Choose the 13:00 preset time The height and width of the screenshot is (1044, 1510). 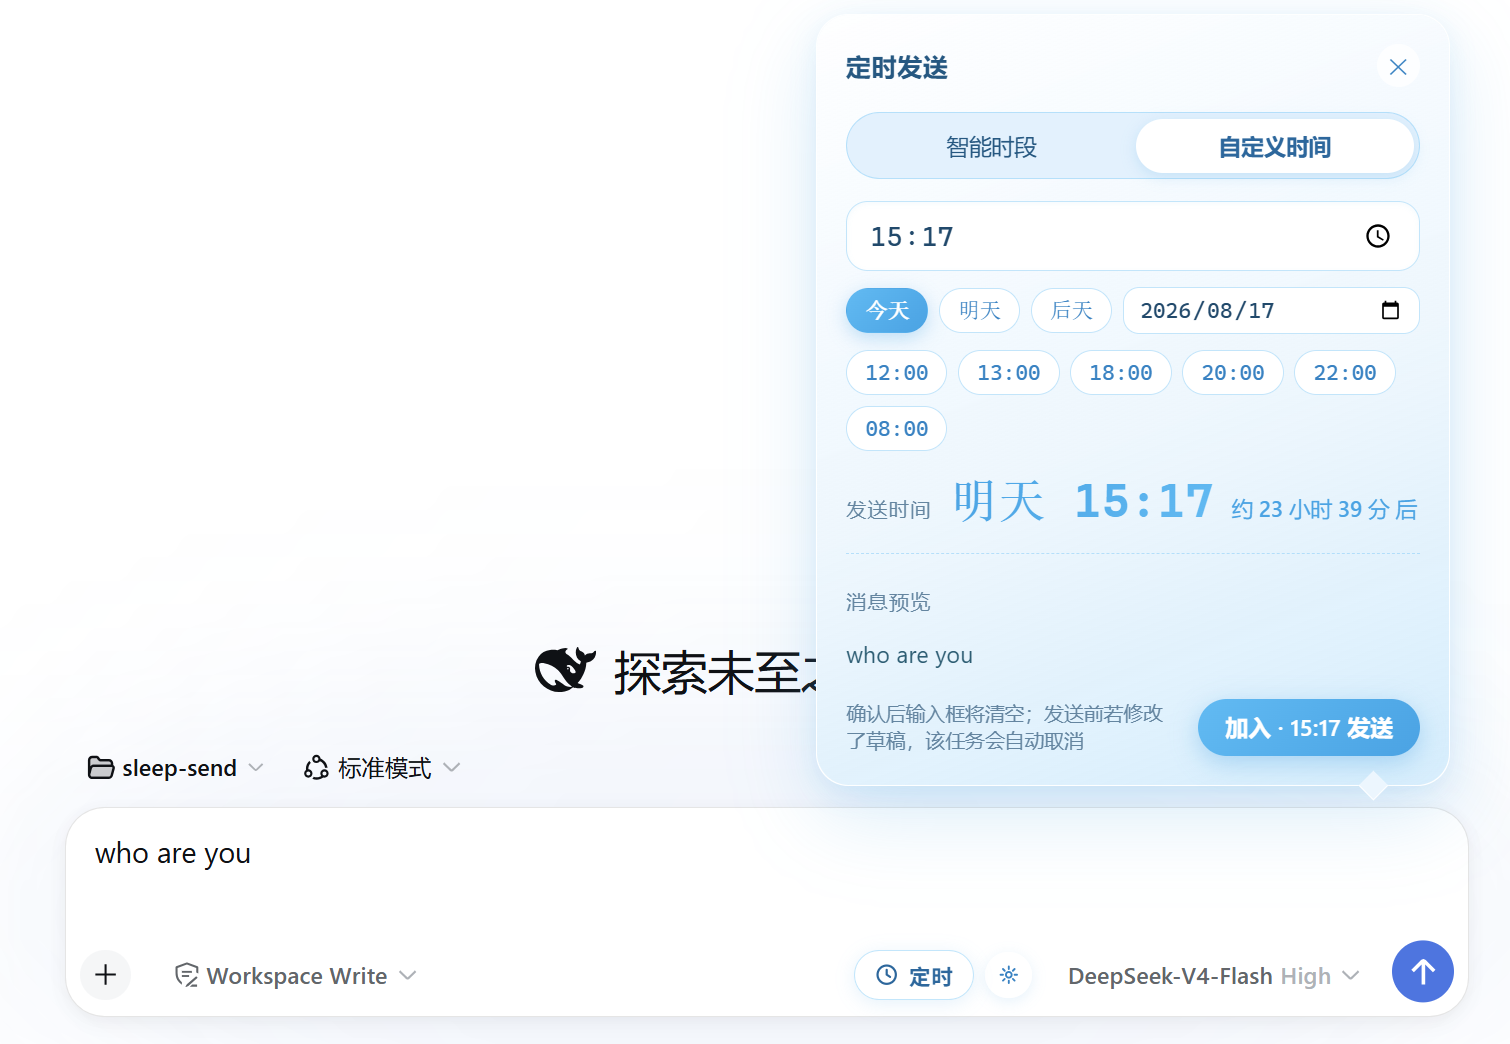pyautogui.click(x=1009, y=373)
